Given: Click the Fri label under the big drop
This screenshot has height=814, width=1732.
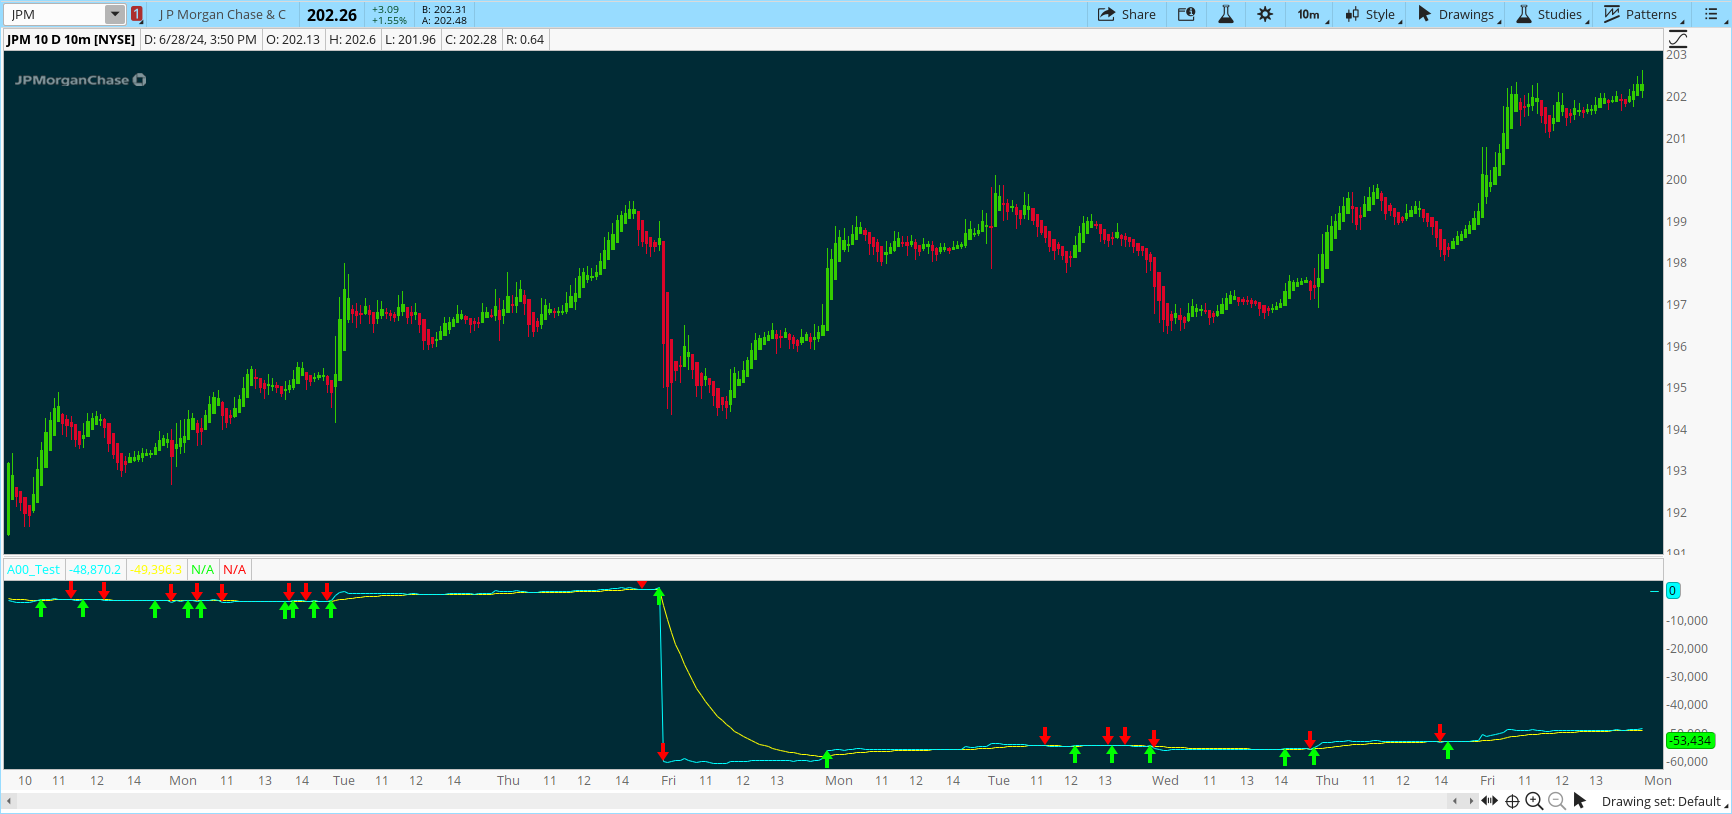Looking at the screenshot, I should [668, 781].
